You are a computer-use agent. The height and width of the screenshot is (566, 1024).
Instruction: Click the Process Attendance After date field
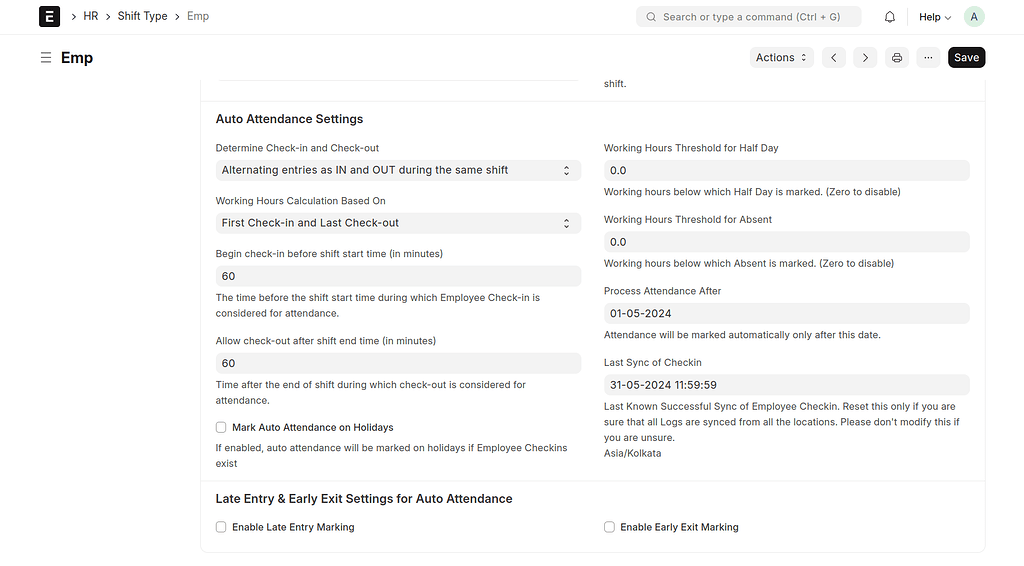(x=786, y=313)
